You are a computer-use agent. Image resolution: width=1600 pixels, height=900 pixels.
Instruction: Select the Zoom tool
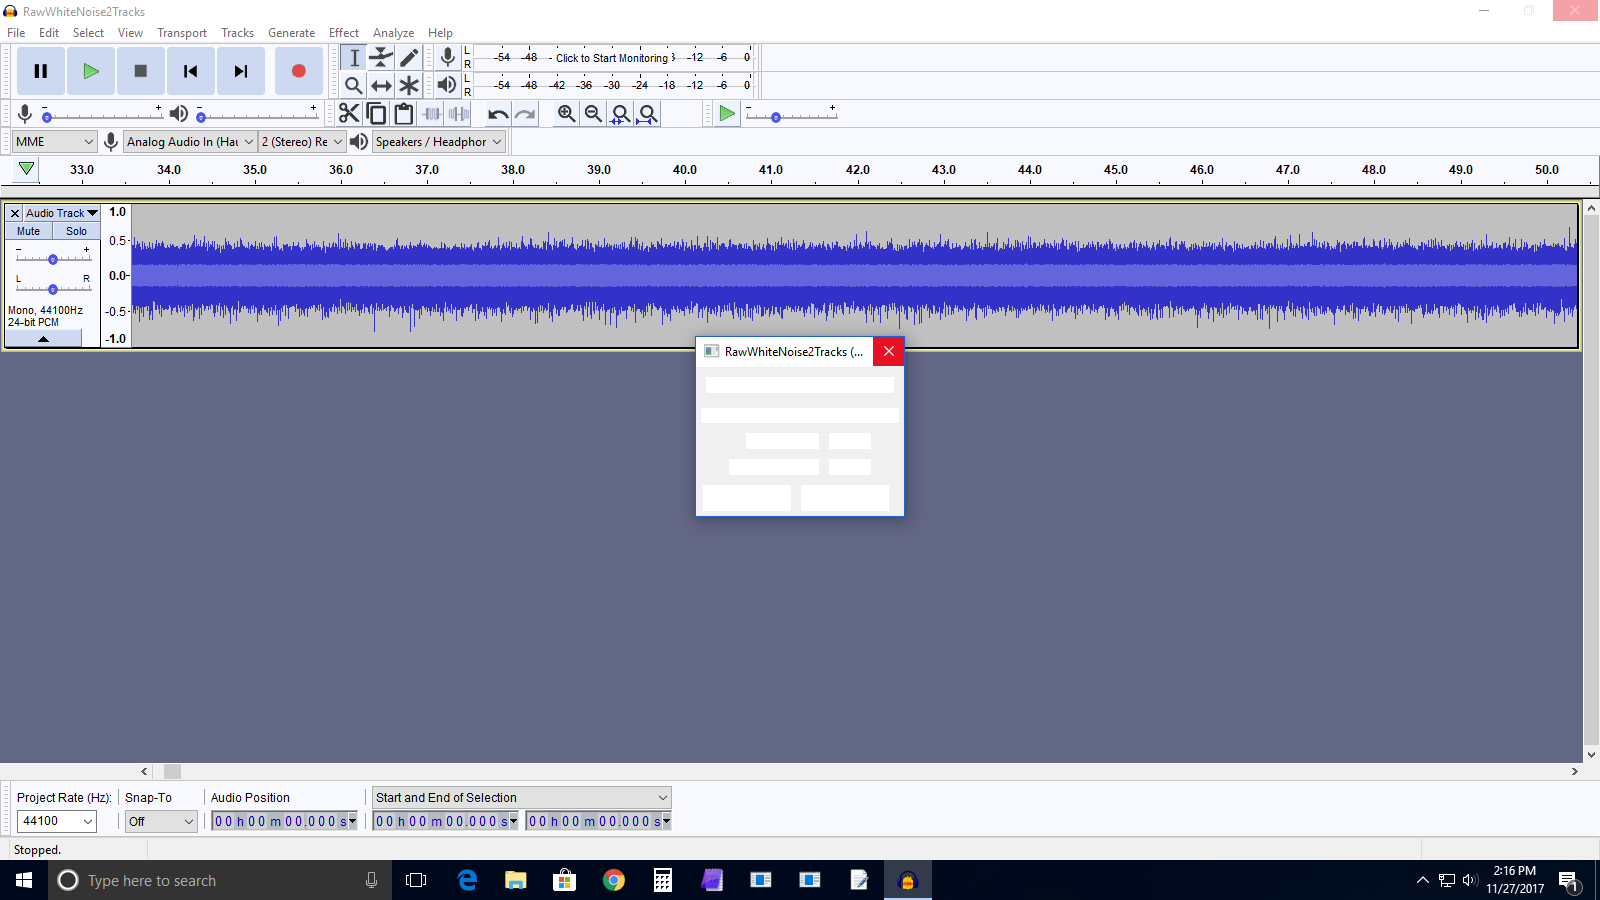point(353,85)
